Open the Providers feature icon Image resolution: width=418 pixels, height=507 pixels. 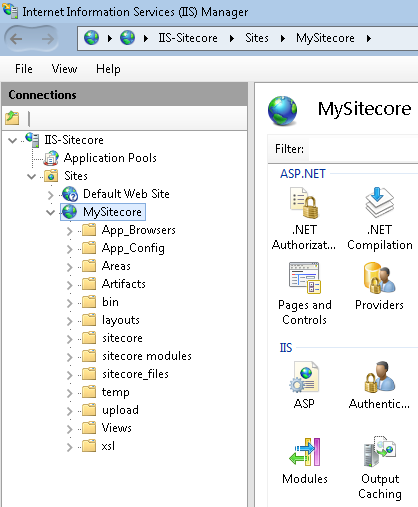[380, 278]
